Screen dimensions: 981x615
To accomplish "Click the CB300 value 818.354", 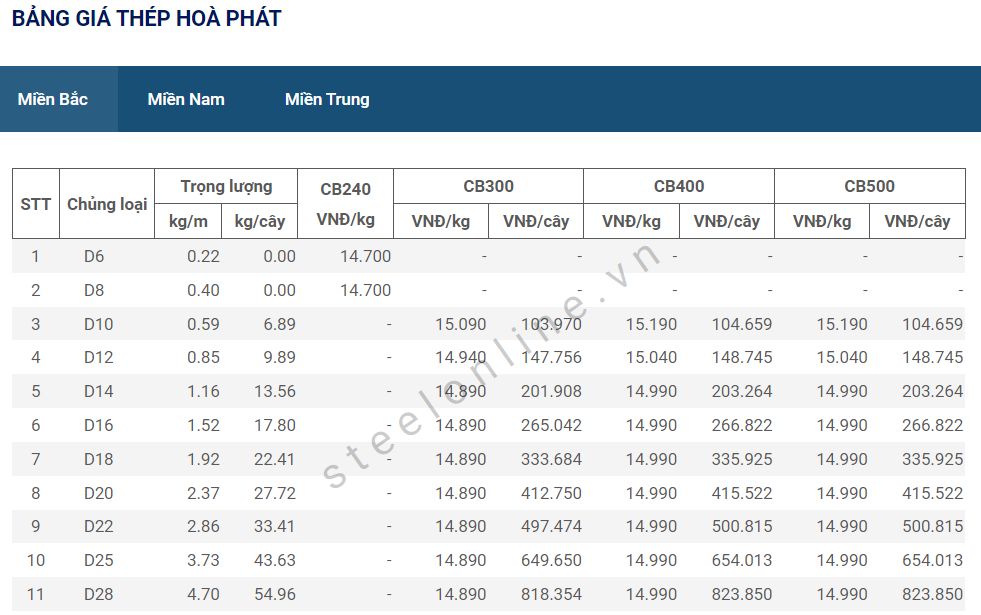I will [551, 594].
